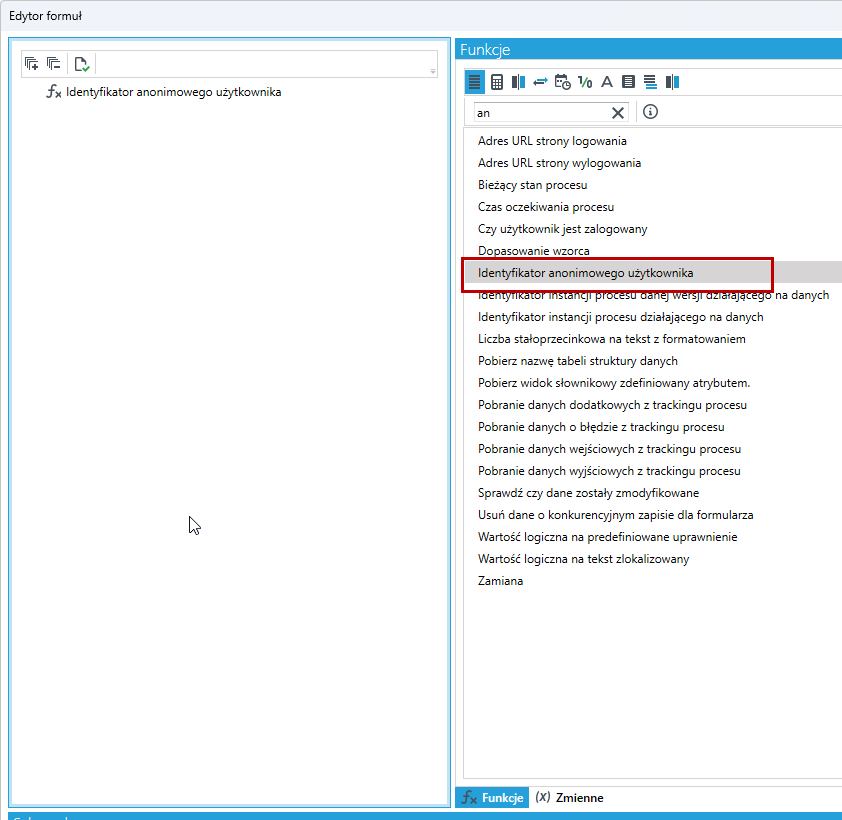The height and width of the screenshot is (820, 842).
Task: Show logical functions via the 1/0 icon
Action: click(x=585, y=82)
